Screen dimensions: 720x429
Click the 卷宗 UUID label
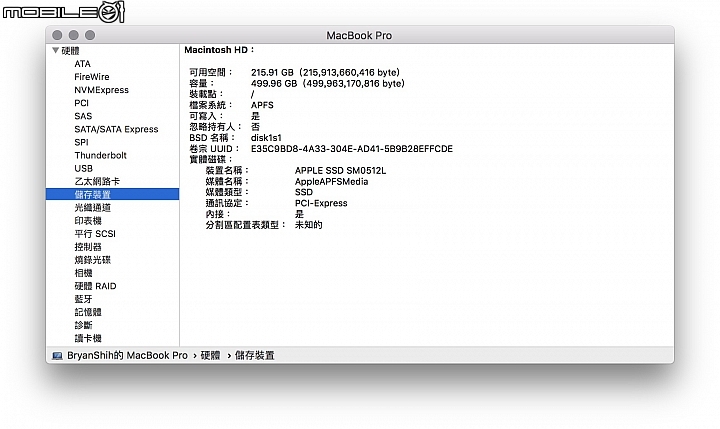(214, 149)
